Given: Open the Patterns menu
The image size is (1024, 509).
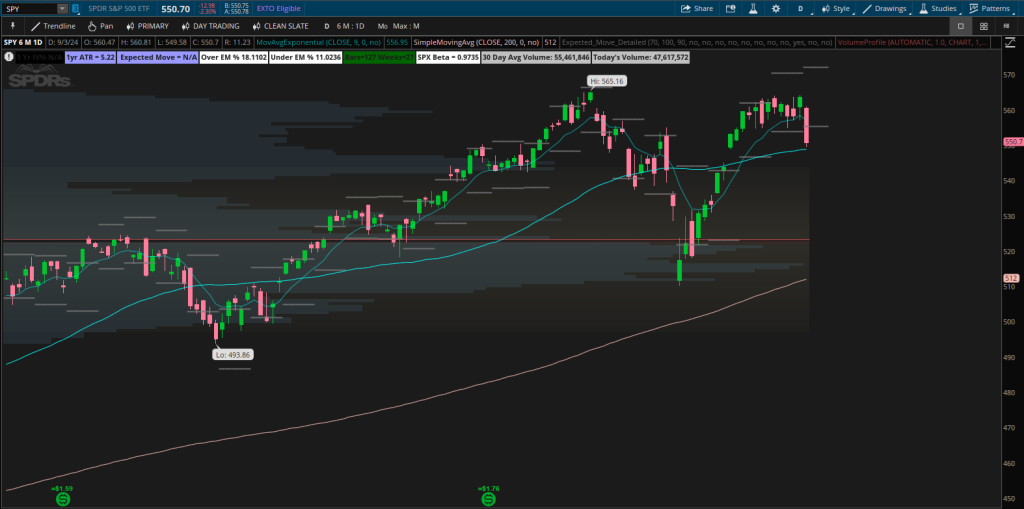Looking at the screenshot, I should (x=989, y=8).
